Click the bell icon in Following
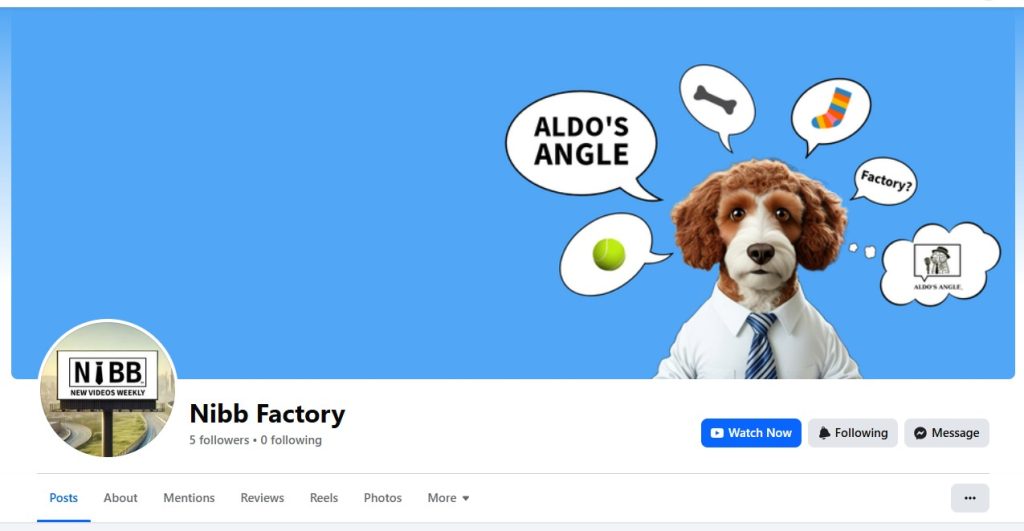This screenshot has width=1024, height=531. pyautogui.click(x=824, y=433)
